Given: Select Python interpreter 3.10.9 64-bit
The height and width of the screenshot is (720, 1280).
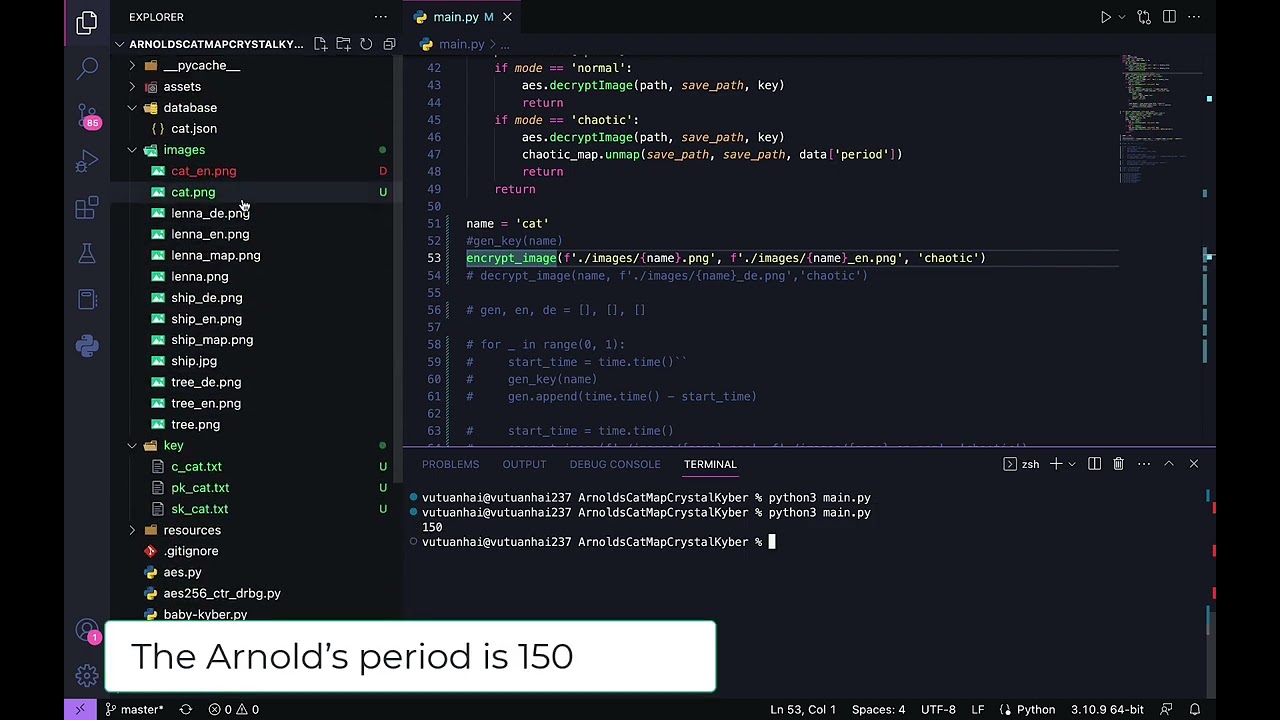Looking at the screenshot, I should [1106, 709].
